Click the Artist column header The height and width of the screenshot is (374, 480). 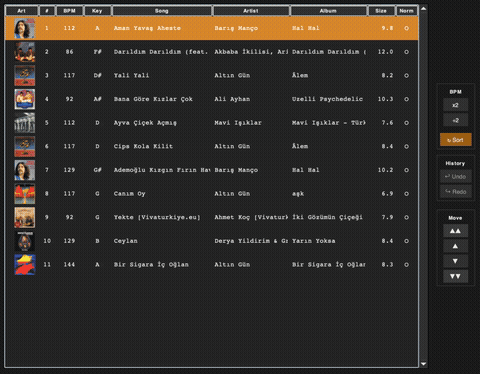tap(251, 11)
